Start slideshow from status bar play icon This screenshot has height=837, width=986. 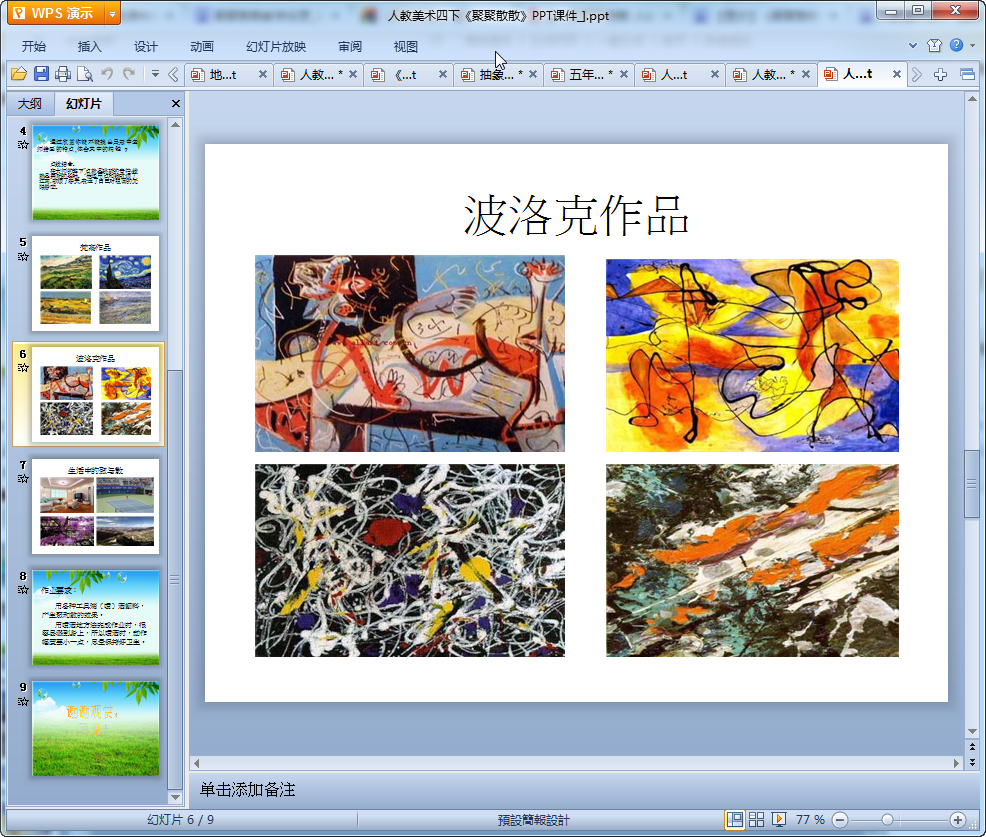pyautogui.click(x=779, y=819)
